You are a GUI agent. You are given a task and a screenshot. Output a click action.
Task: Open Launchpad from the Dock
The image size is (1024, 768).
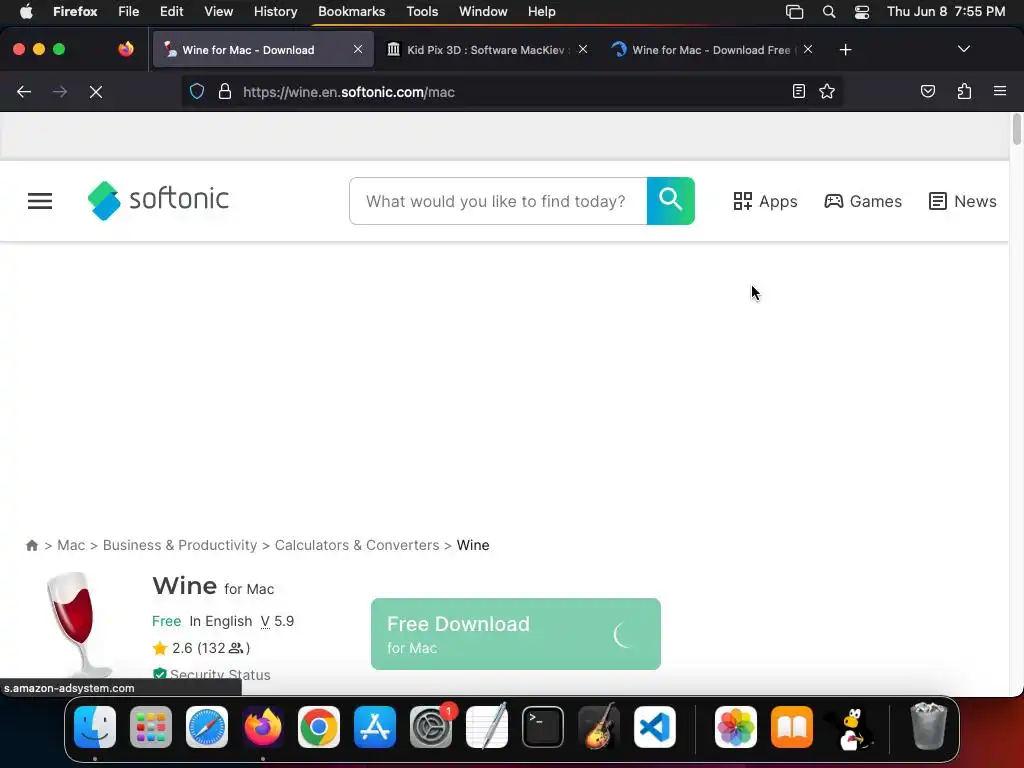pos(151,727)
